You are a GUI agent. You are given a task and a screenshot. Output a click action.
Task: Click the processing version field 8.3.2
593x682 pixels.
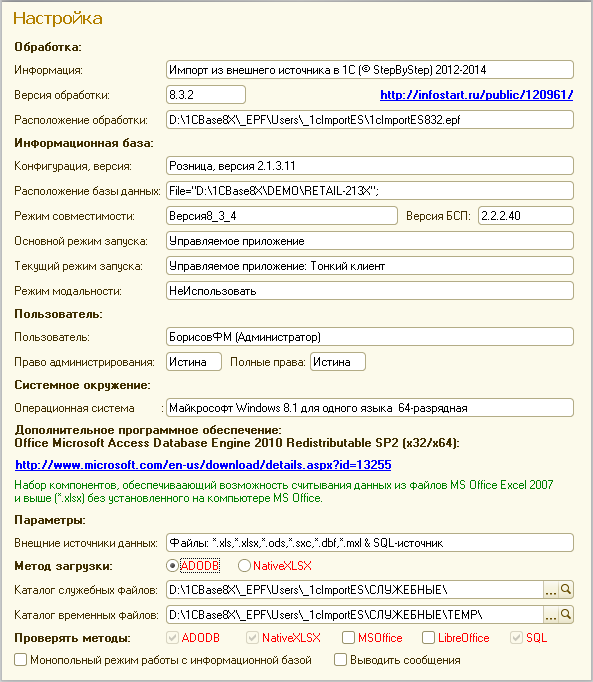[206, 94]
